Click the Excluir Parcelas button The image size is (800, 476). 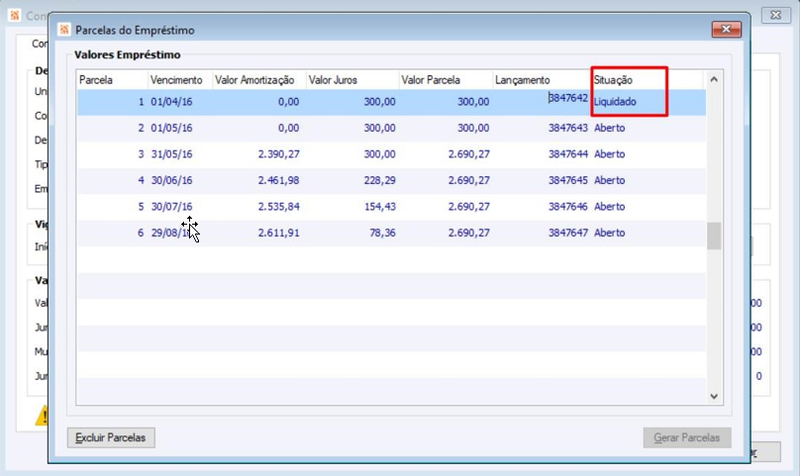(x=111, y=438)
